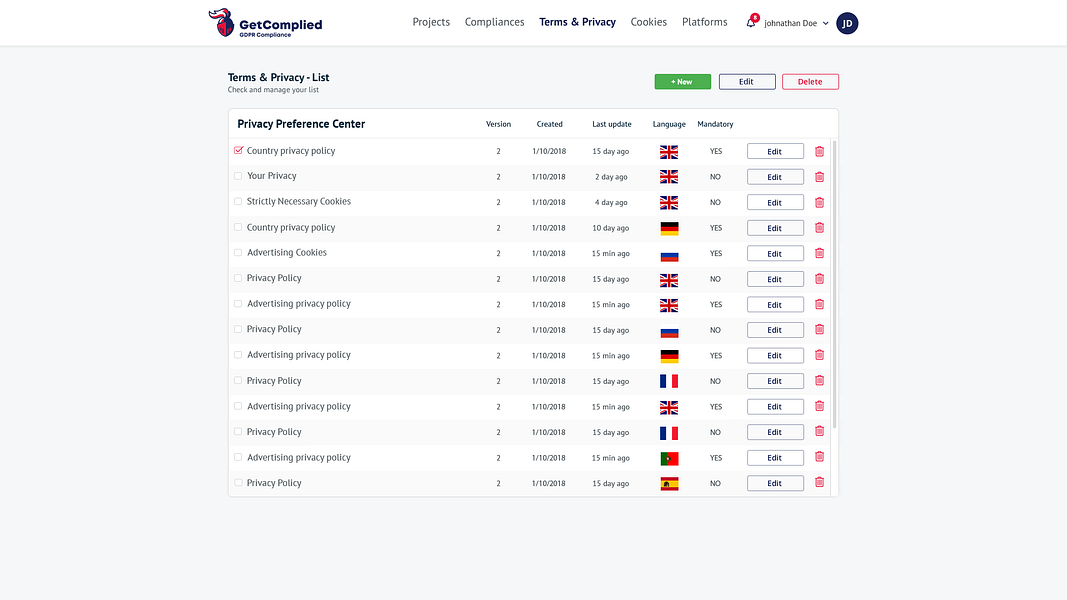Image resolution: width=1067 pixels, height=600 pixels.
Task: Delete Your Privacy row with trash icon
Action: coord(819,177)
